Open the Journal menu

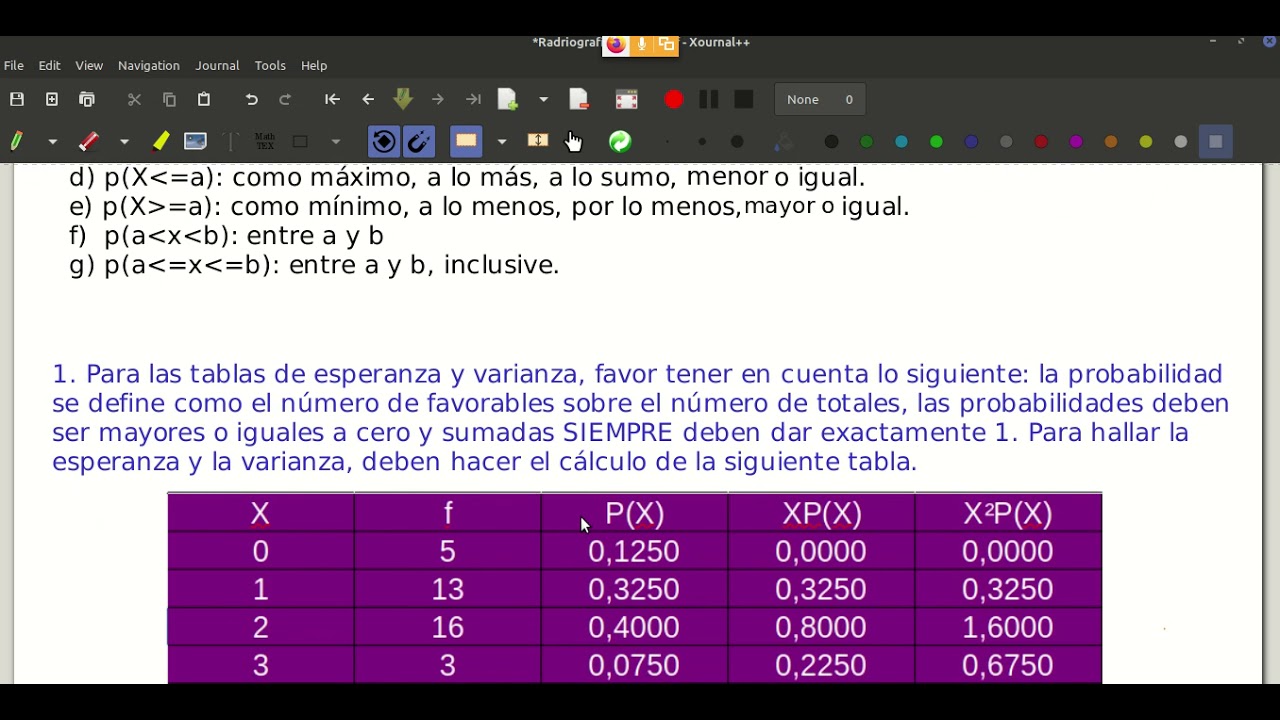tap(217, 65)
